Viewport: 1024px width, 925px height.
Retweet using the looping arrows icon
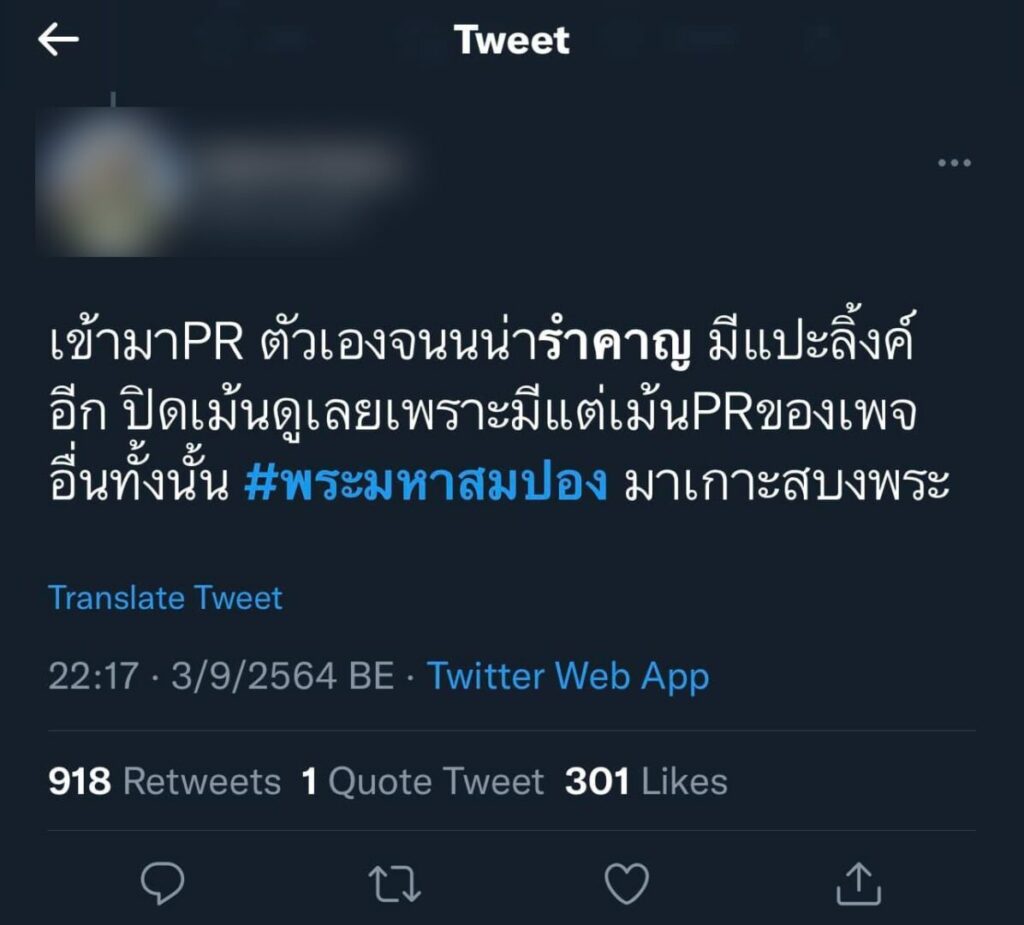(394, 884)
